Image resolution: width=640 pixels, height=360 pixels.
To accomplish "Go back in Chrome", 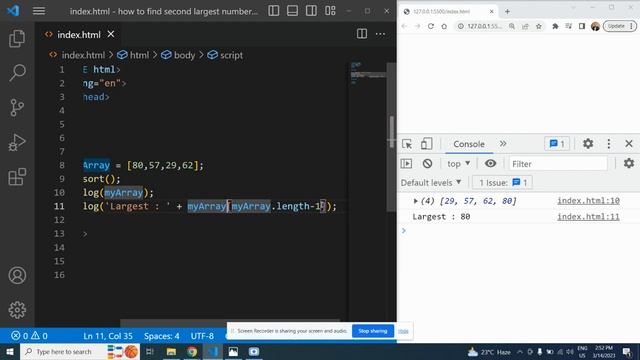I will point(404,26).
